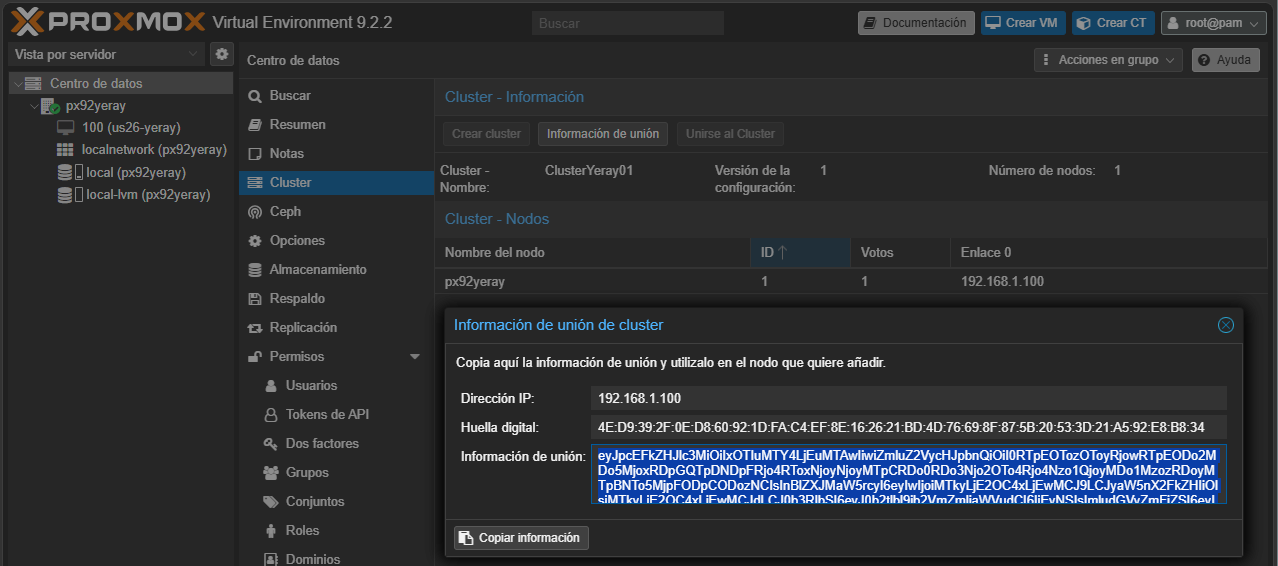Click the Crear CT button
The image size is (1278, 566).
point(1113,23)
